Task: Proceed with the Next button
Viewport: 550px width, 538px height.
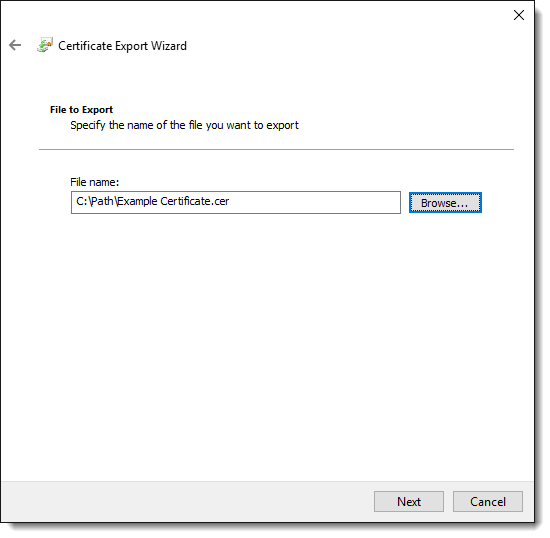Action: [409, 501]
